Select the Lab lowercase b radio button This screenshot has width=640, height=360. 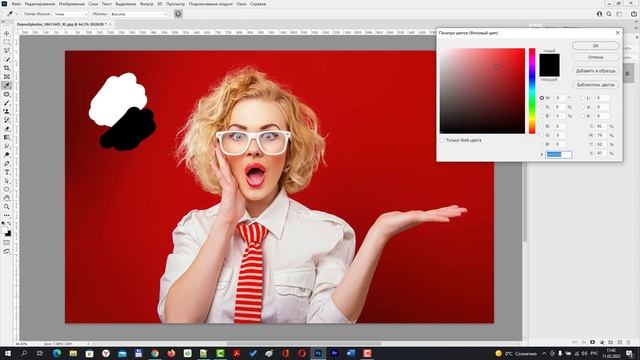point(582,116)
